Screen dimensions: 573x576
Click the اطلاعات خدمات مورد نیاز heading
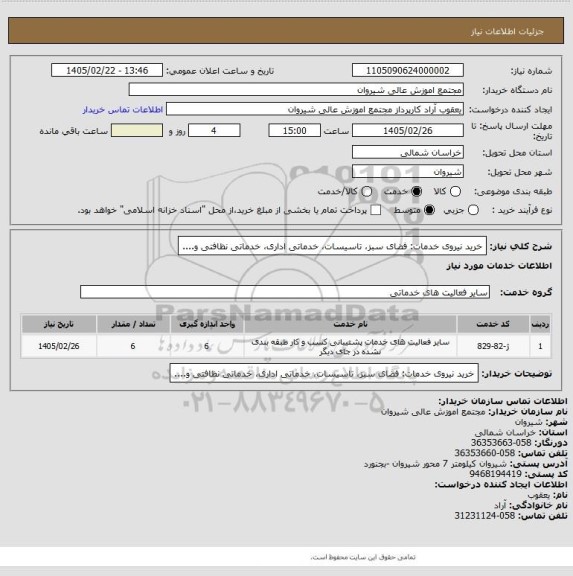coord(499,266)
